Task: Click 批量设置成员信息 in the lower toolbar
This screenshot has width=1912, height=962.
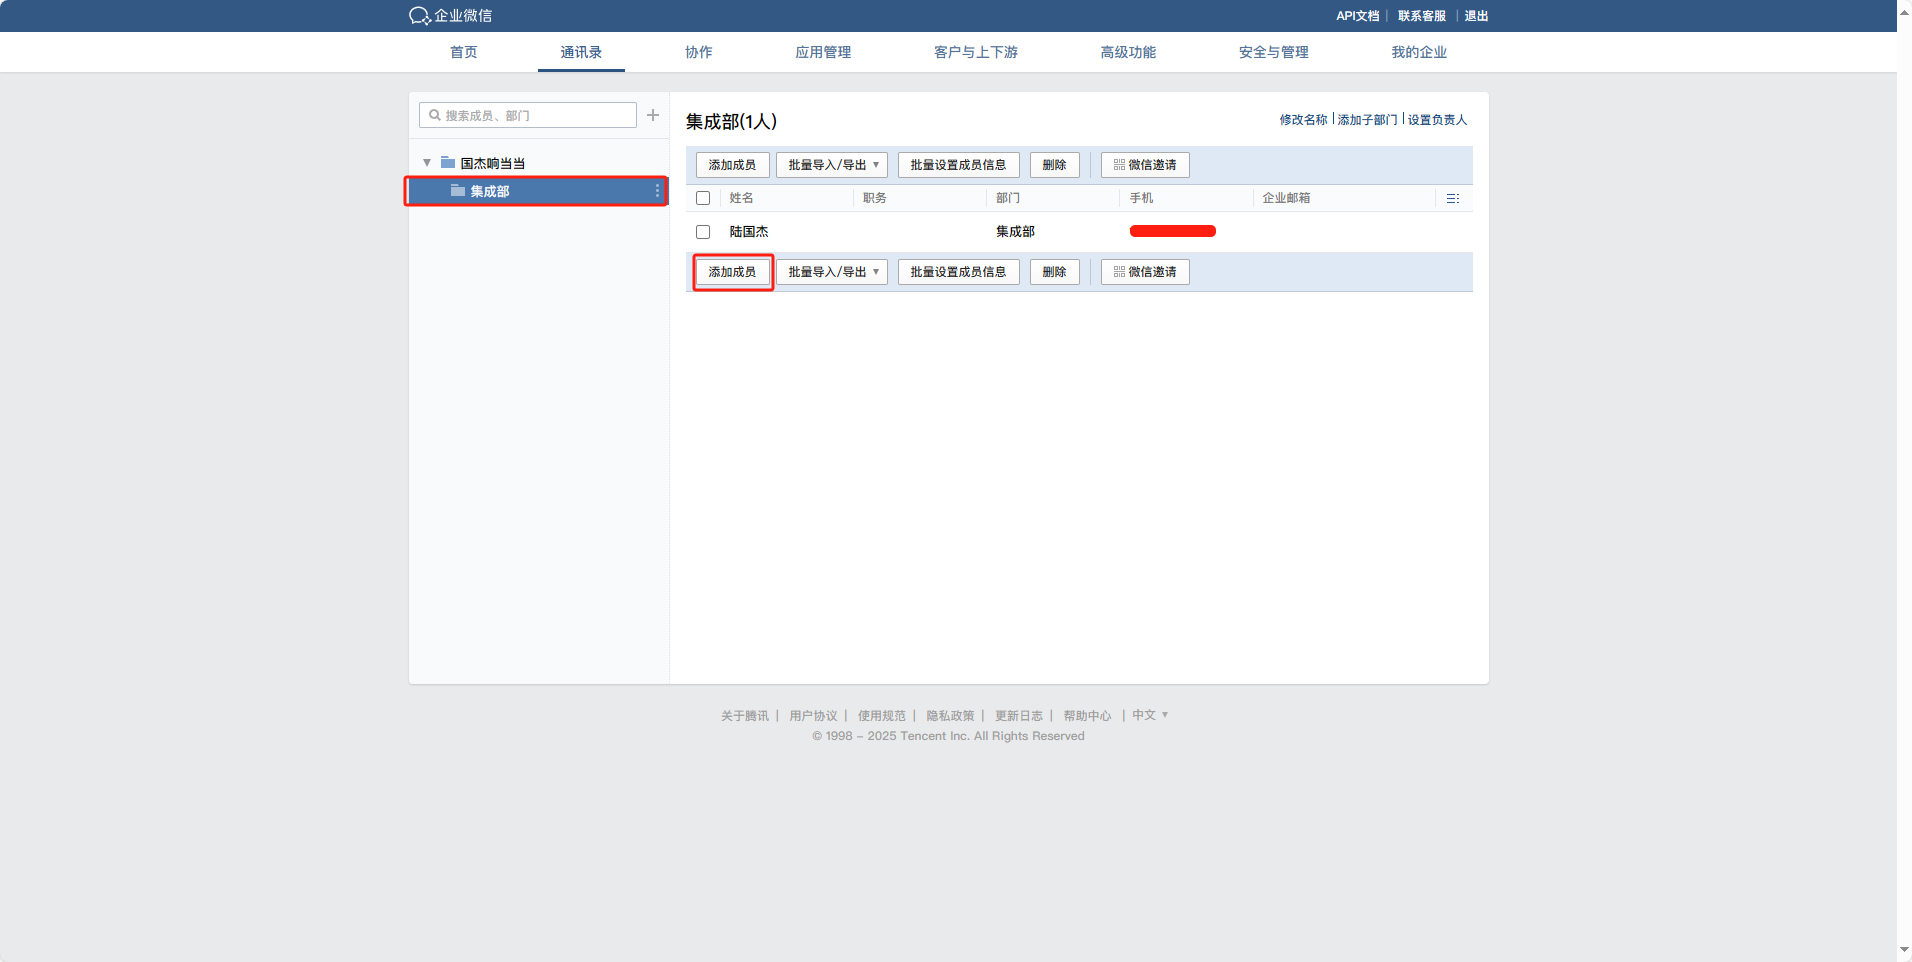Action: click(x=959, y=272)
